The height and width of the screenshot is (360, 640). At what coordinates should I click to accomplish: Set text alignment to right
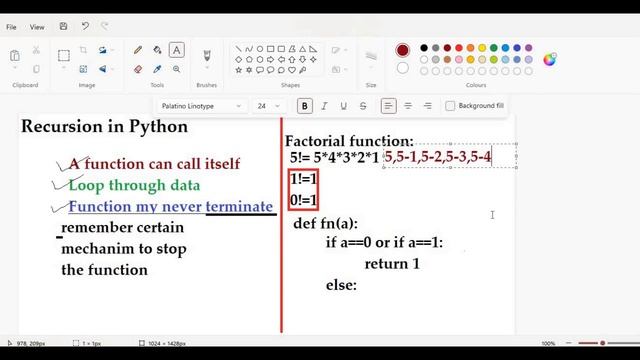427,106
